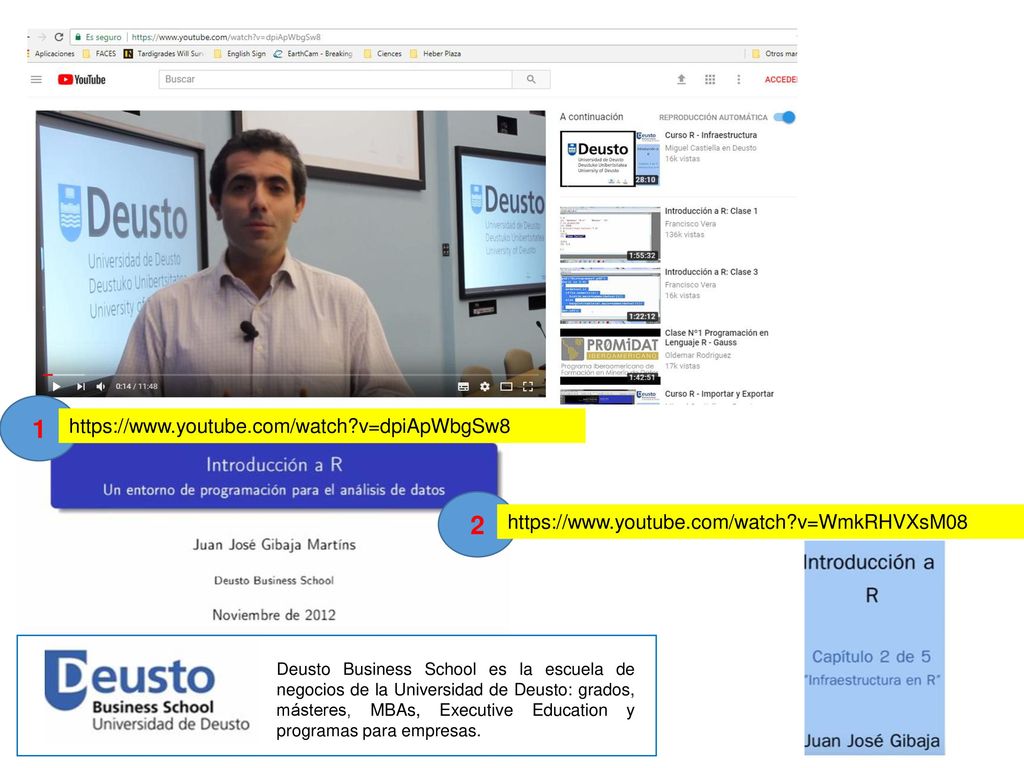Click the search magnifier button
The height and width of the screenshot is (768, 1024).
click(531, 79)
